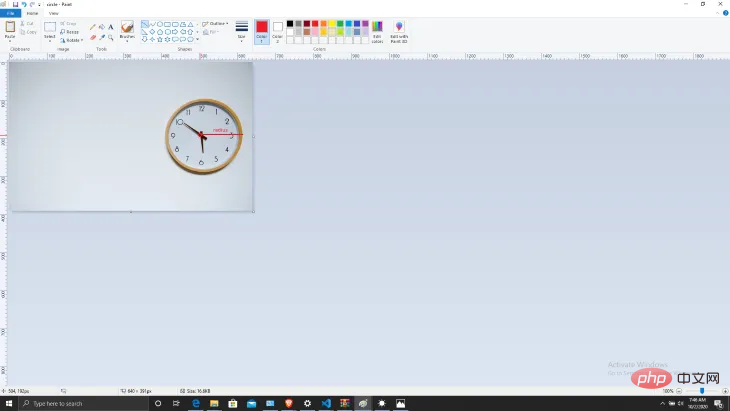Image resolution: width=730 pixels, height=411 pixels.
Task: Activate Color 2 background selector
Action: pos(277,32)
